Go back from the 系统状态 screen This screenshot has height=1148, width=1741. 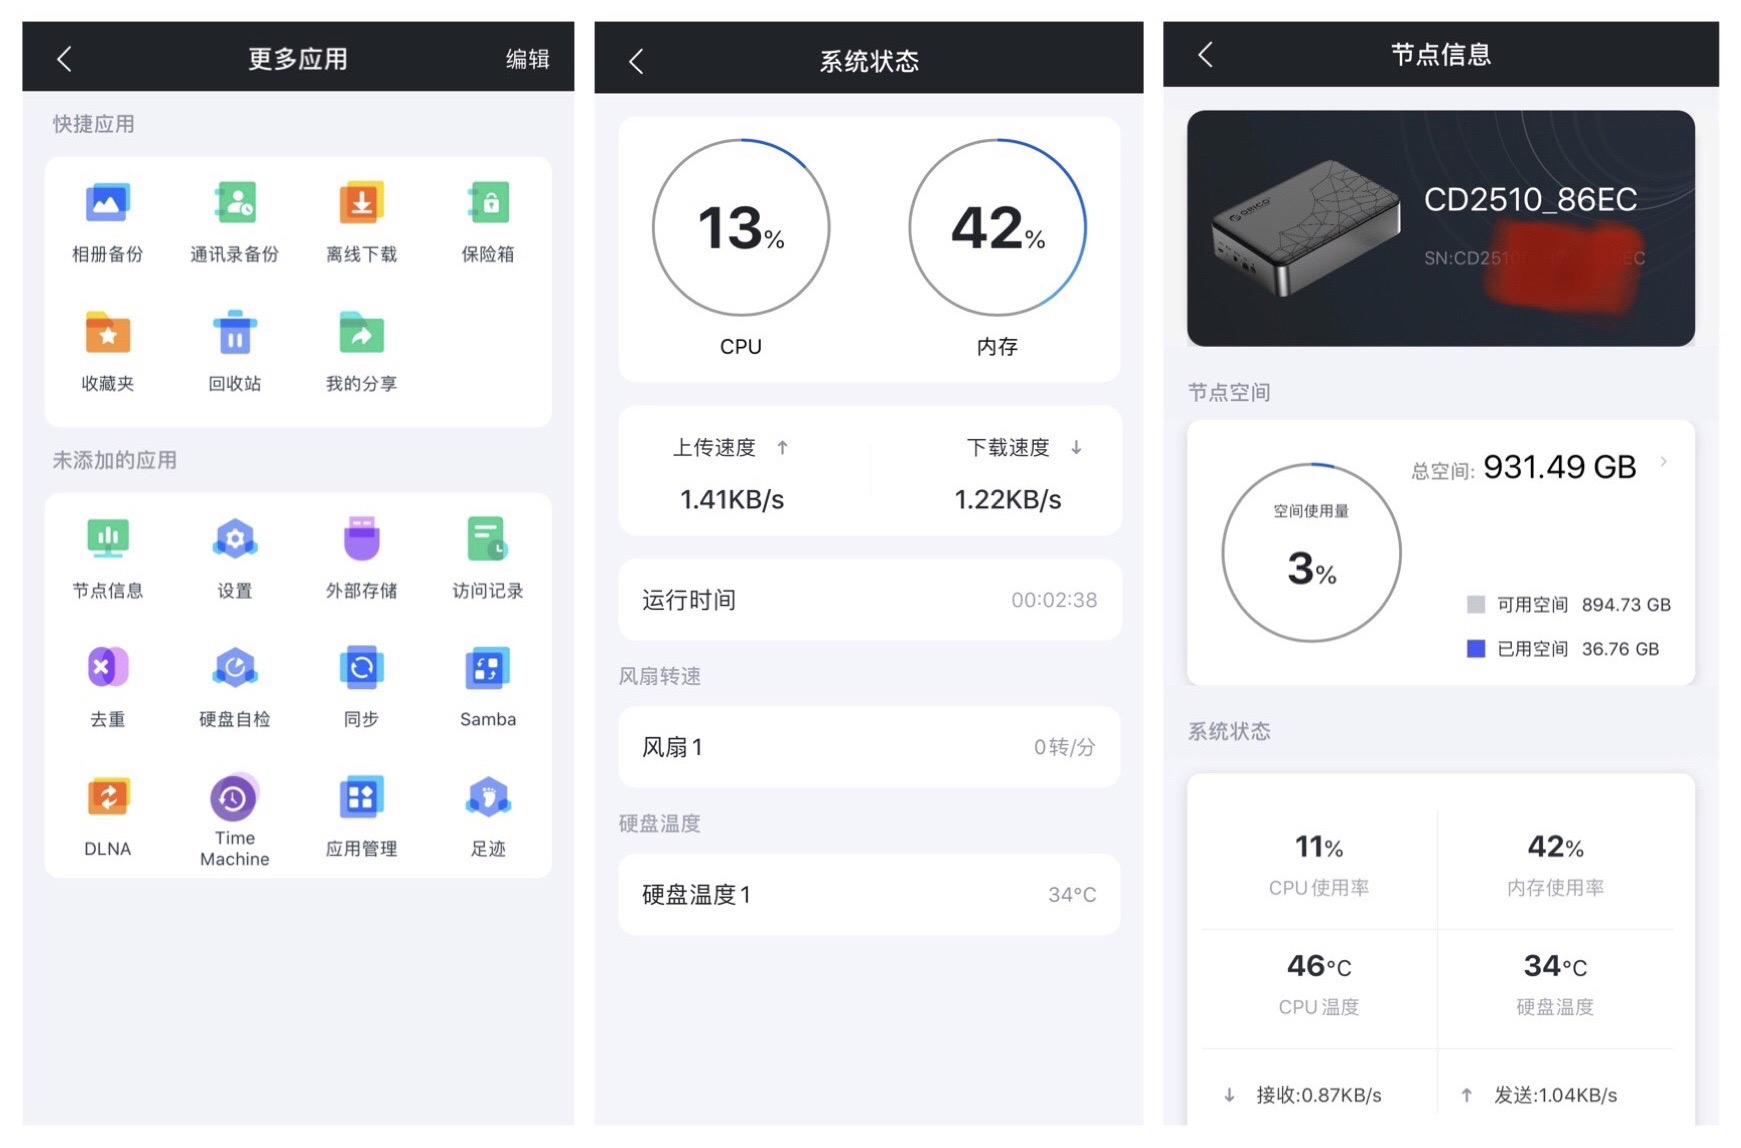pos(636,61)
